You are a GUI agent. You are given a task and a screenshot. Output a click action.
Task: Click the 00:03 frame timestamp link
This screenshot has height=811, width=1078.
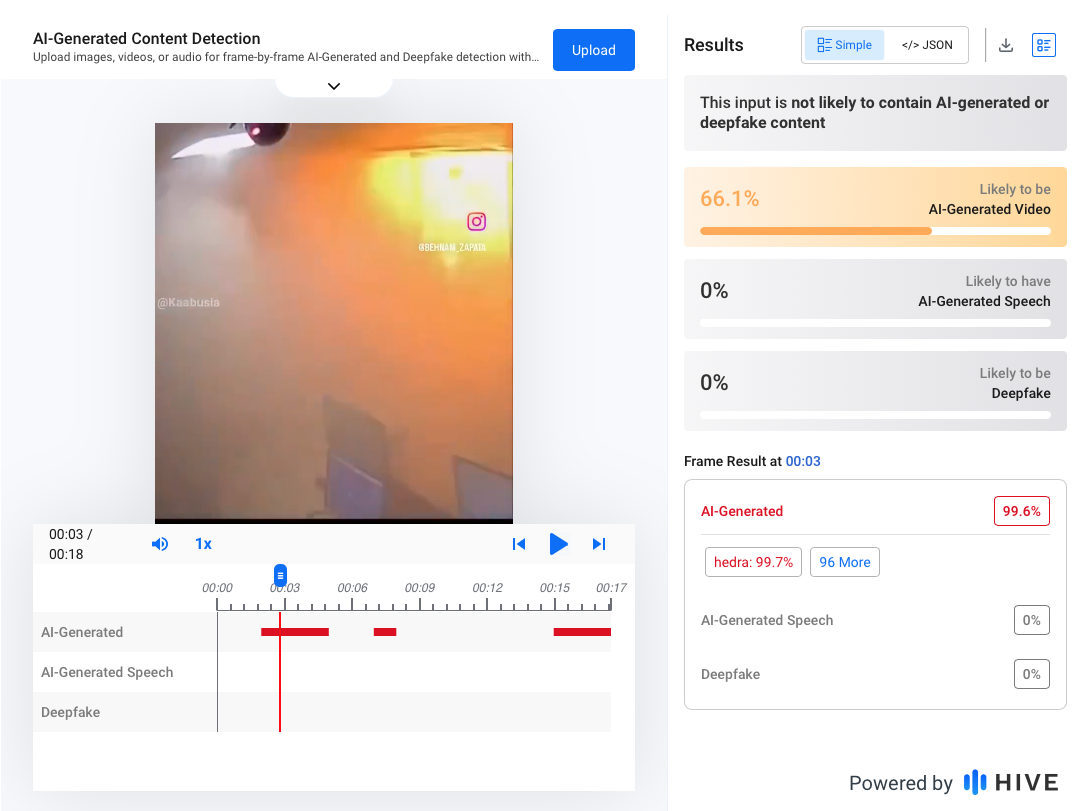point(803,461)
